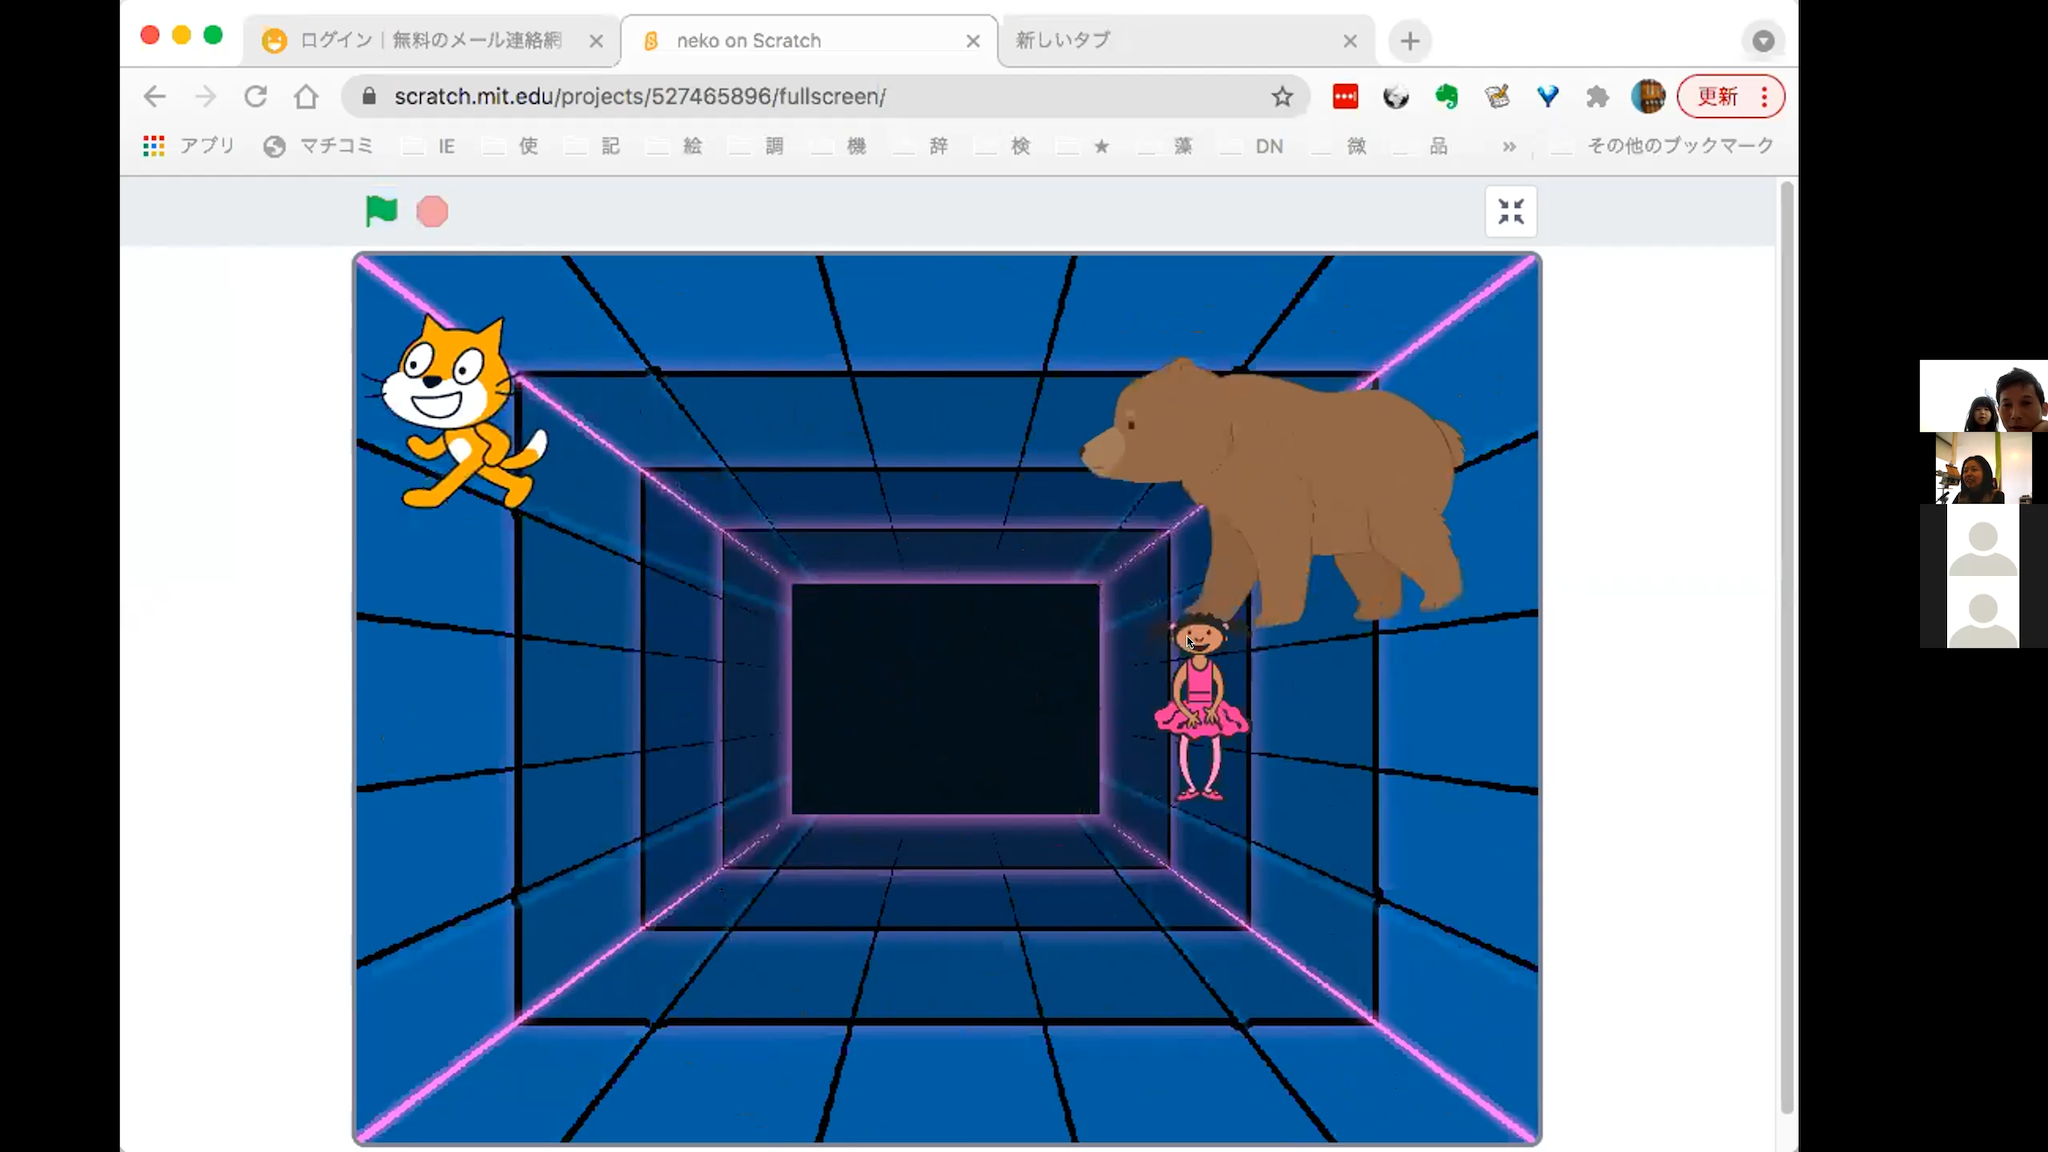2048x1152 pixels.
Task: Click the ballerina sprite in pink tutu
Action: pyautogui.click(x=1202, y=706)
